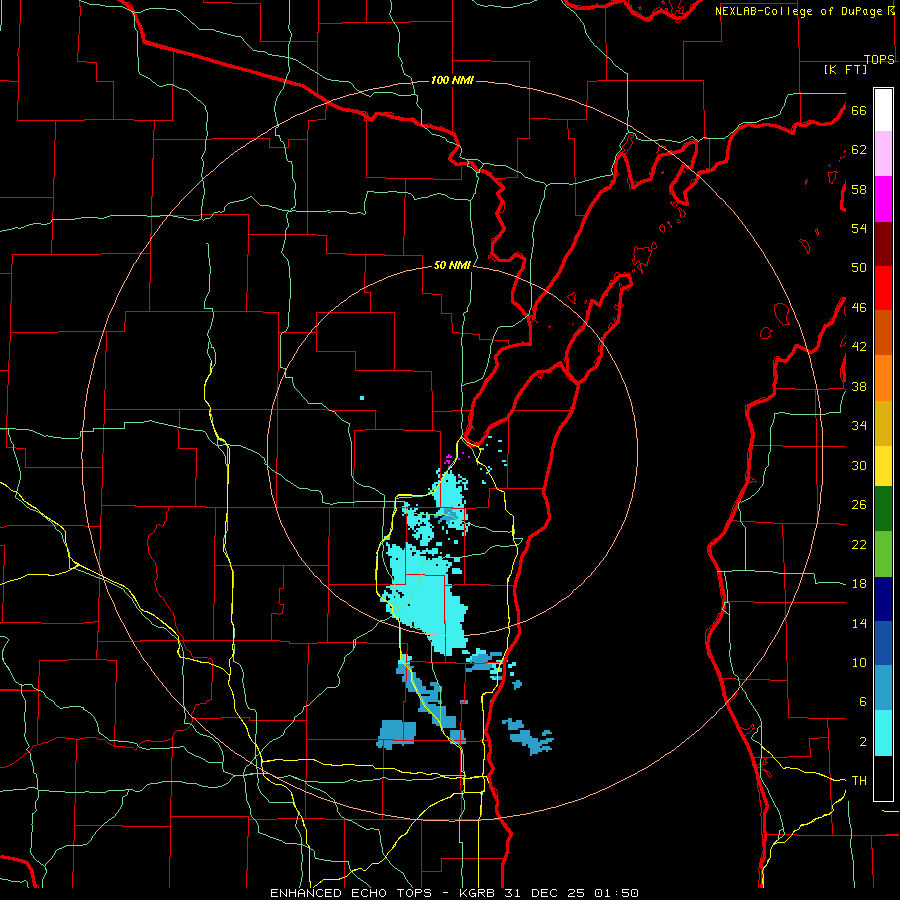900x900 pixels.
Task: Click the medium blue legend swatch
Action: (883, 643)
